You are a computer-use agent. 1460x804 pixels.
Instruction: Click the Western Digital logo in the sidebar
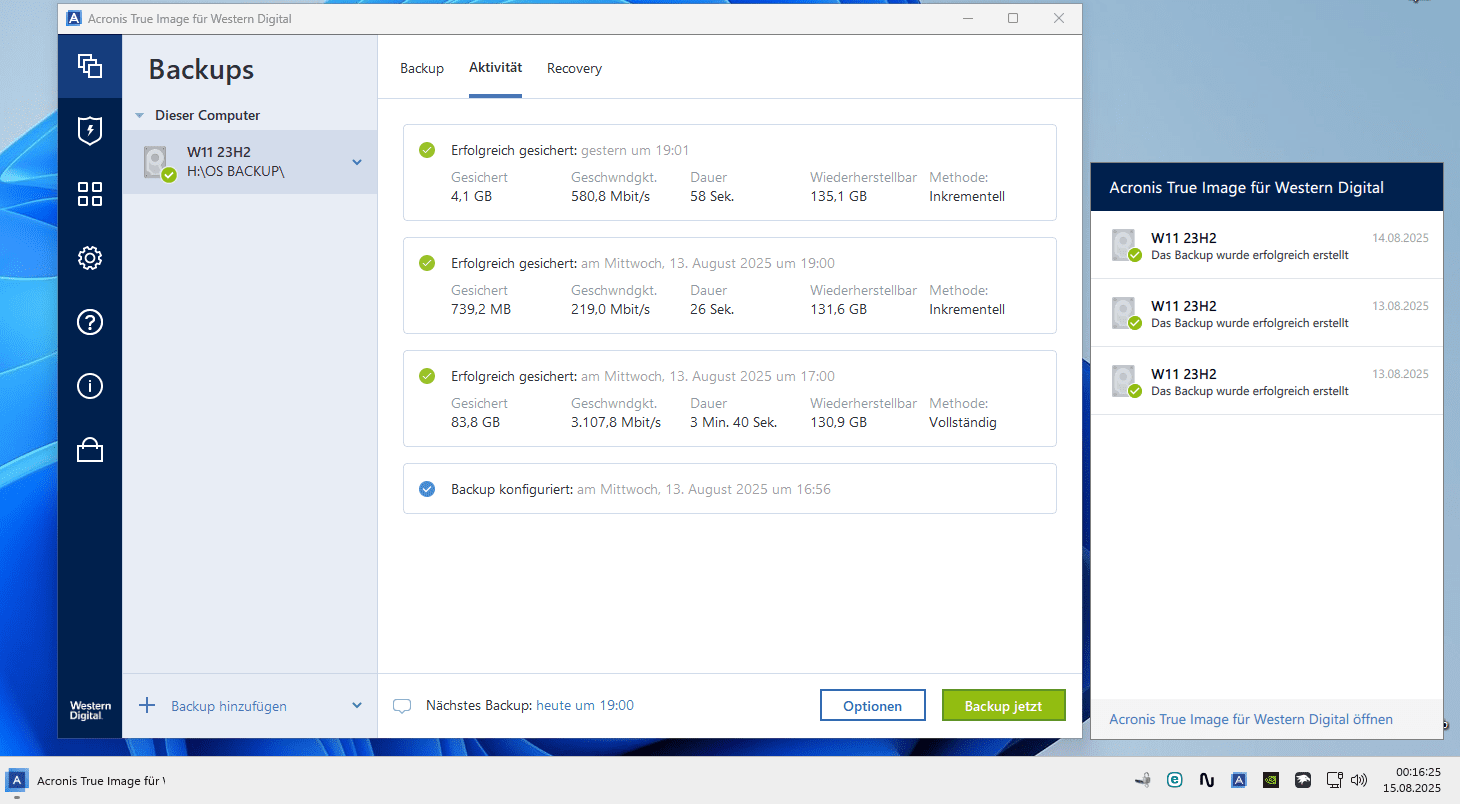(x=90, y=710)
